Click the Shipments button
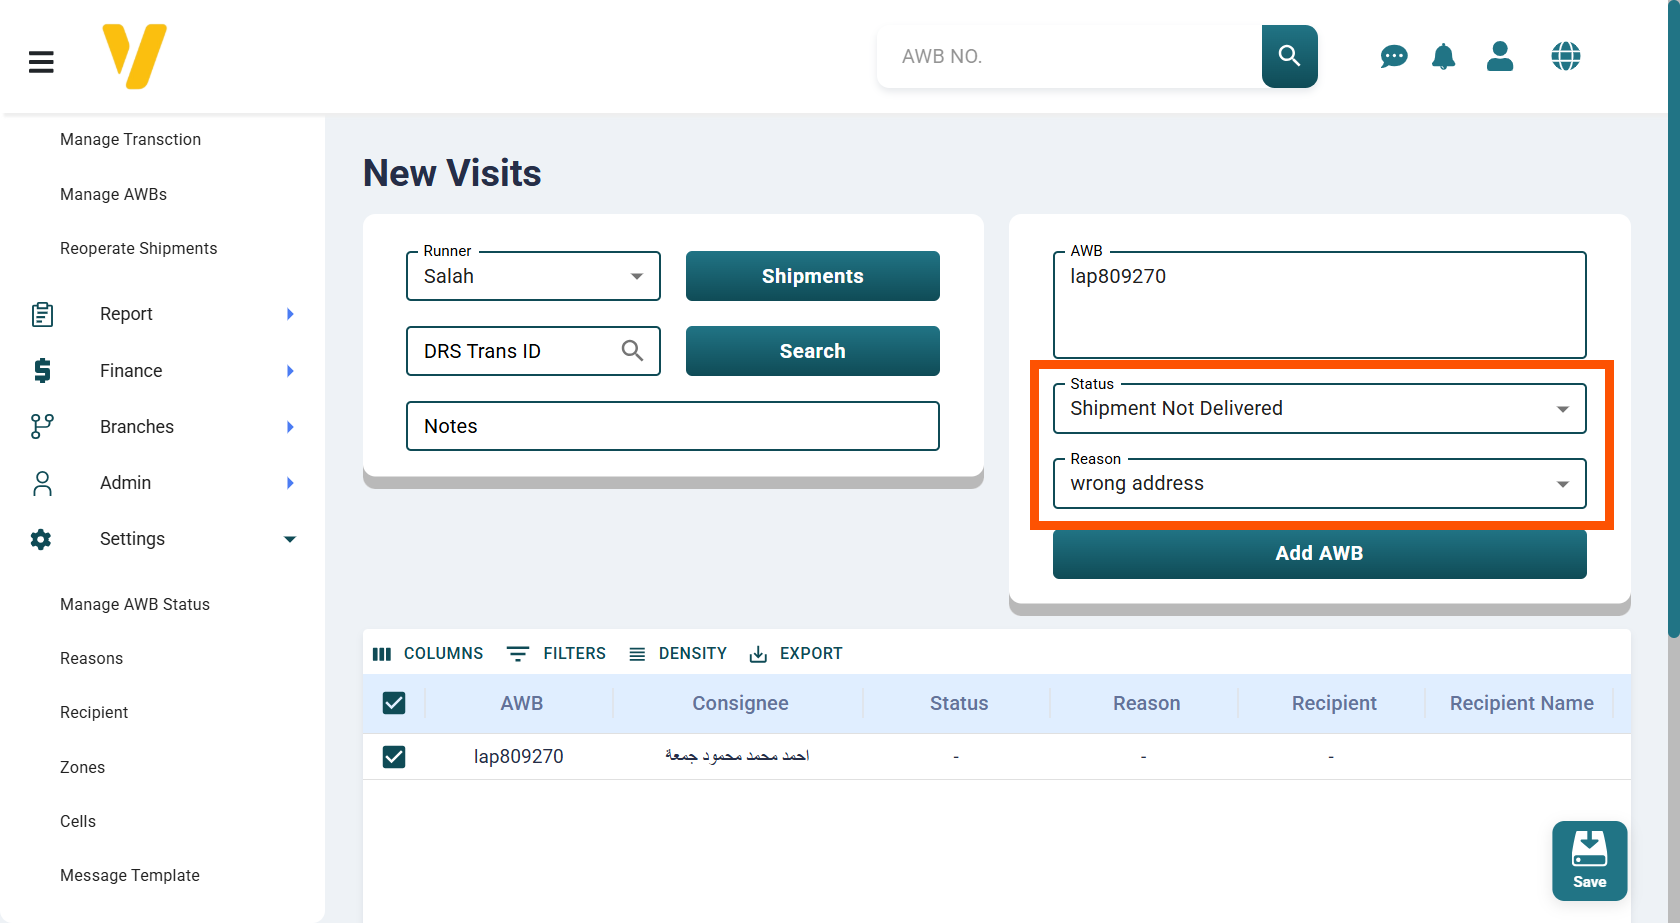1680x923 pixels. (x=812, y=276)
